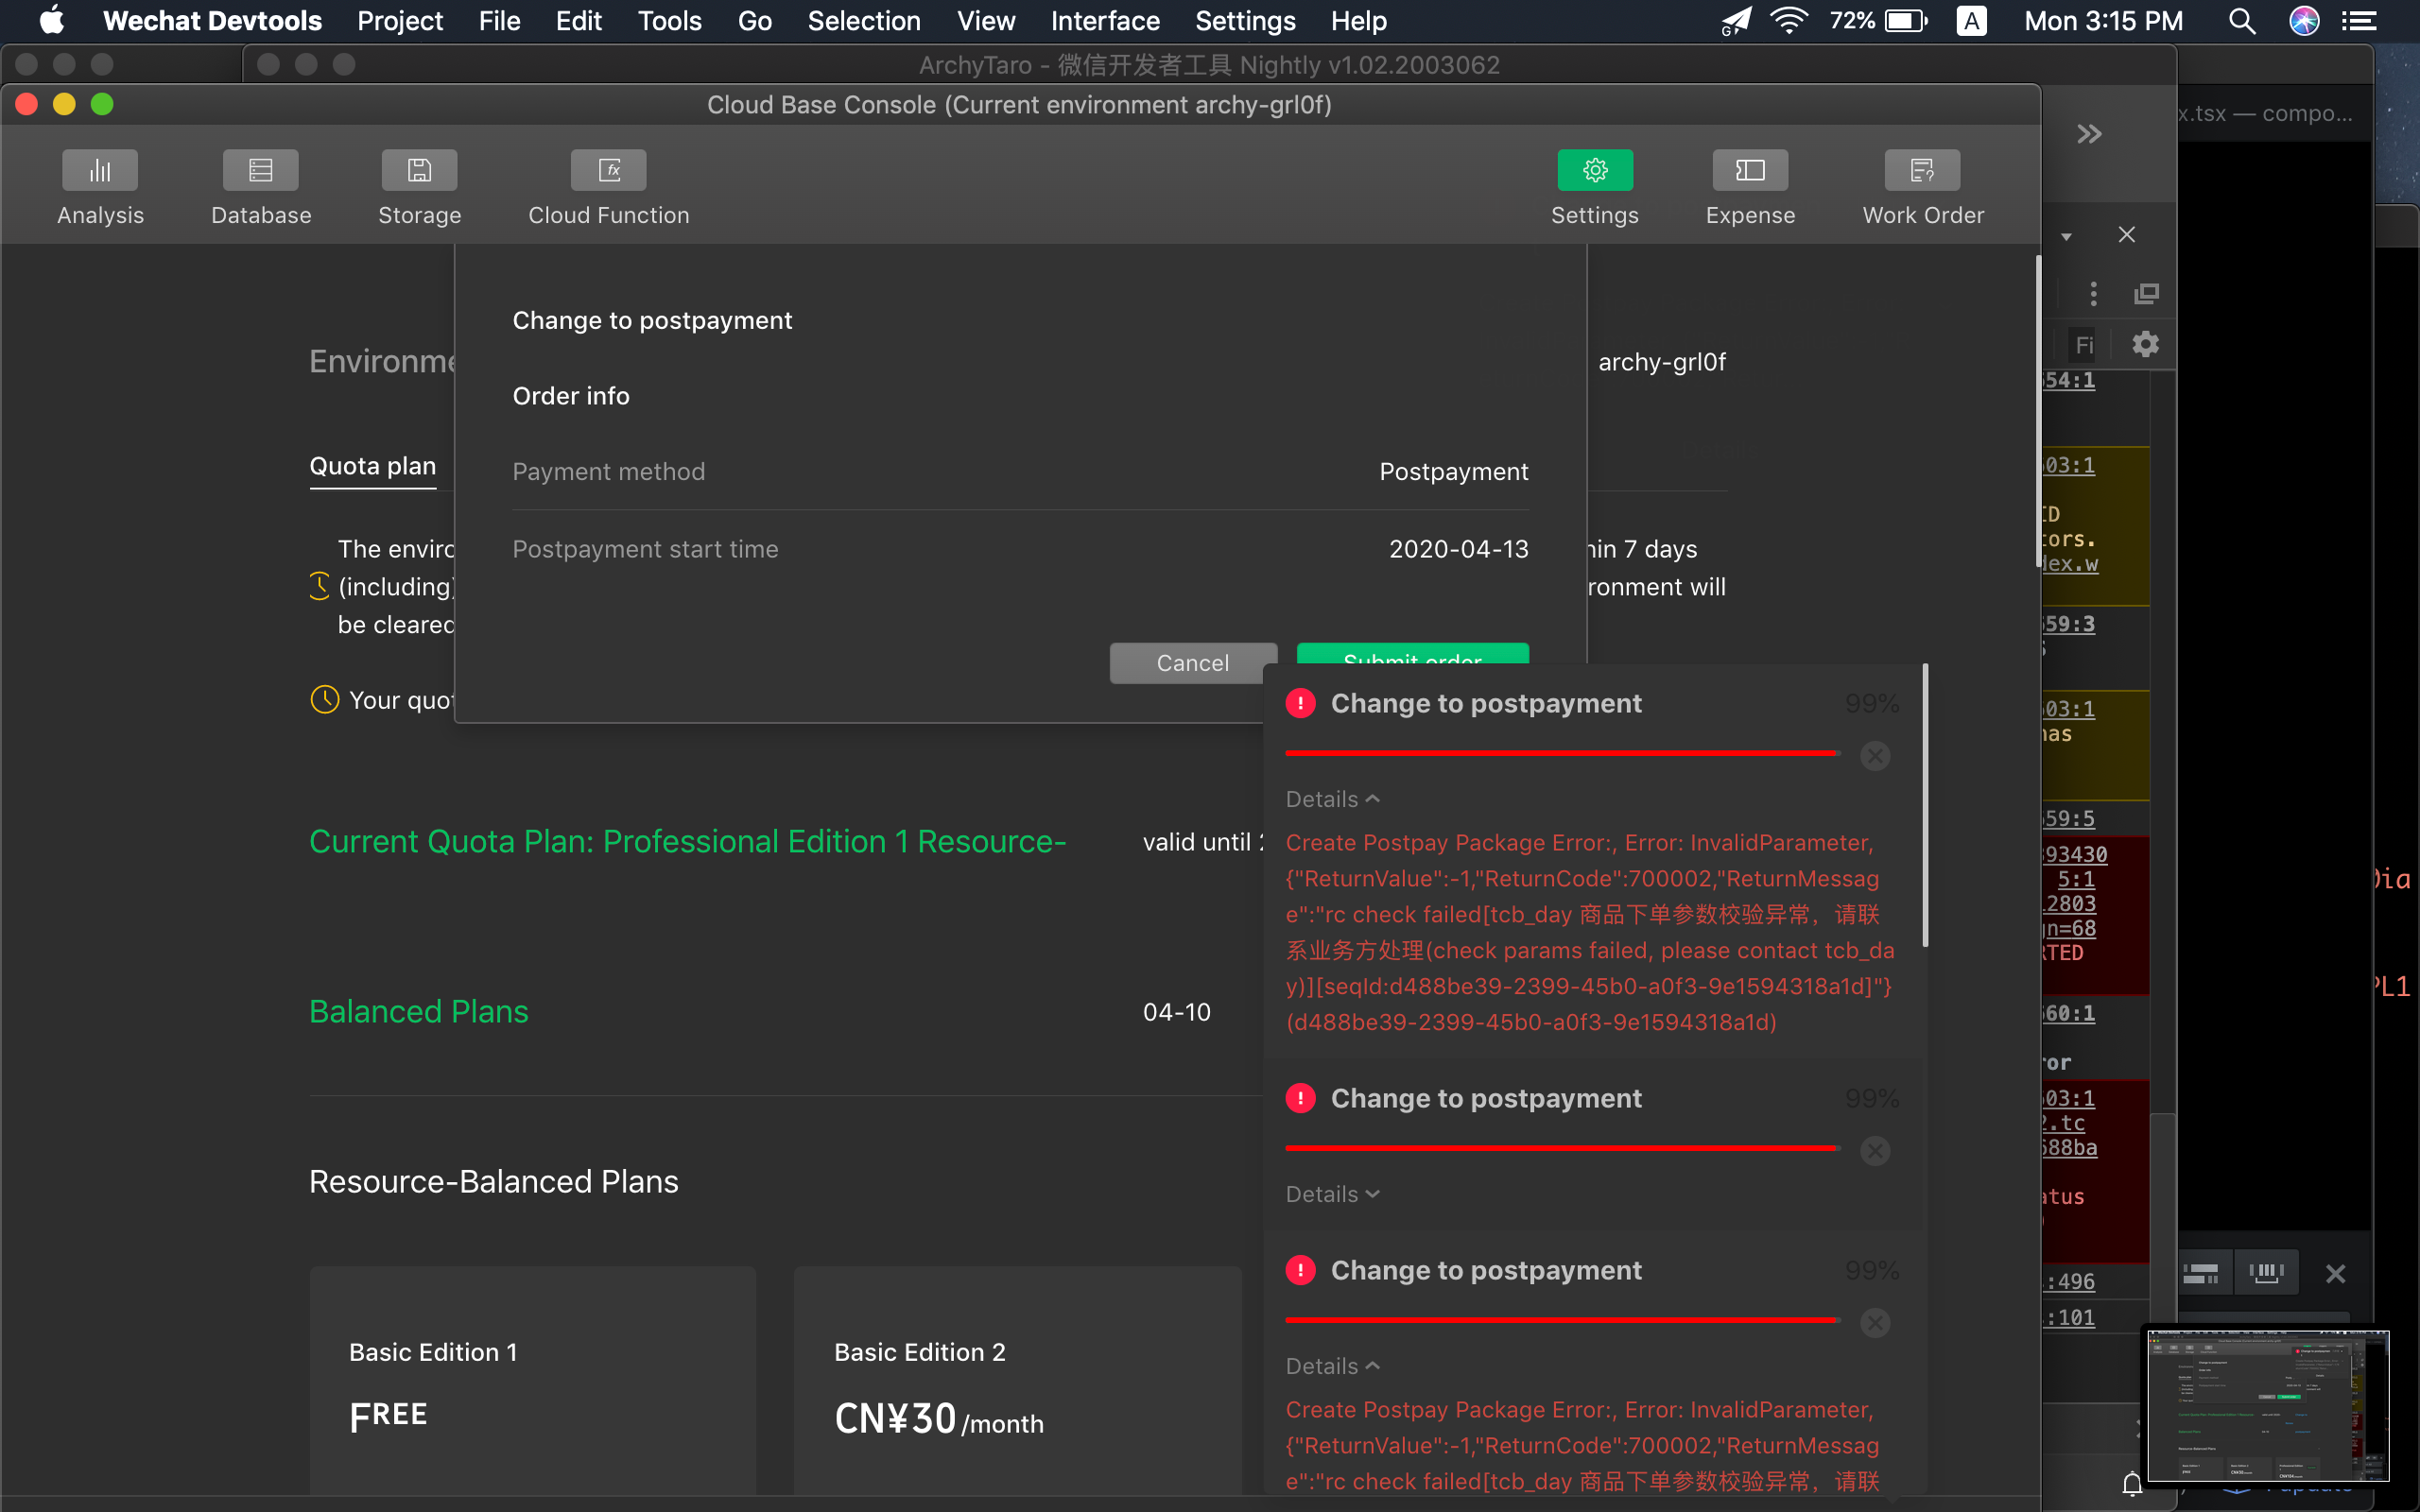Collapse Details of the third error notification

pyautogui.click(x=1332, y=1366)
